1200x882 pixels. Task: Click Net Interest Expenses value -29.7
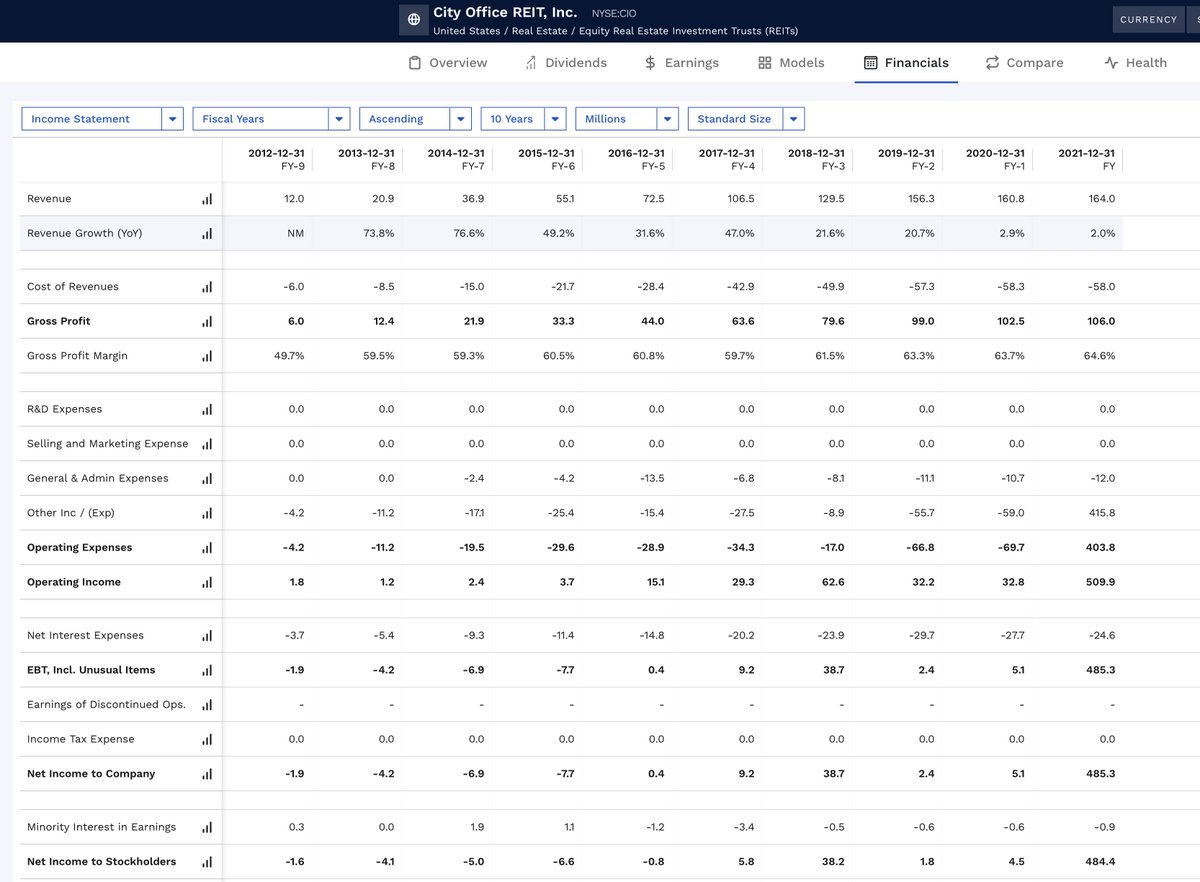pyautogui.click(x=919, y=635)
